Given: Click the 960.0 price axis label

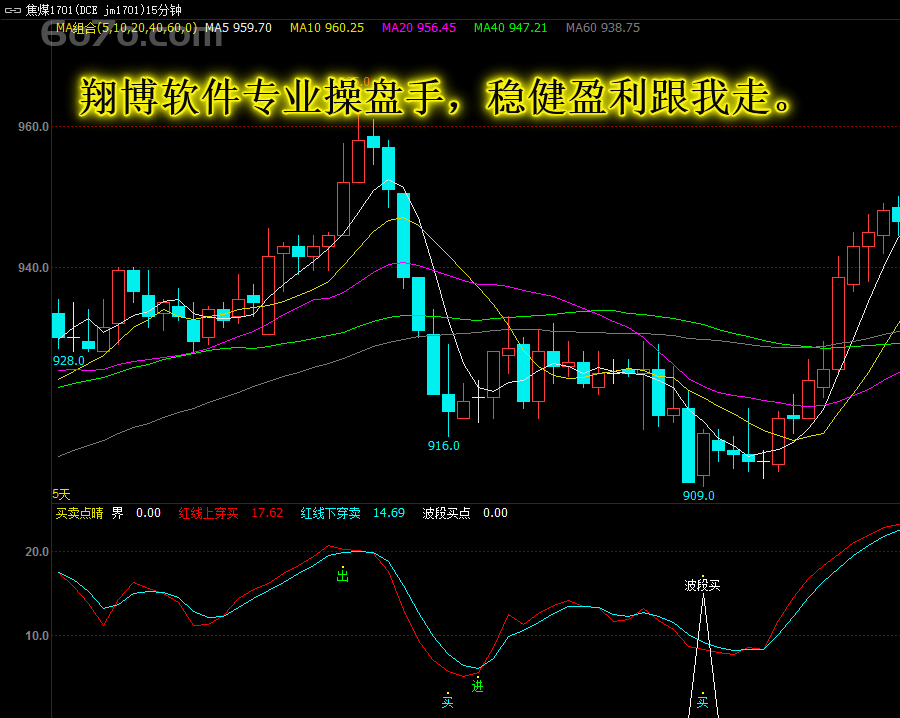Looking at the screenshot, I should coord(33,127).
